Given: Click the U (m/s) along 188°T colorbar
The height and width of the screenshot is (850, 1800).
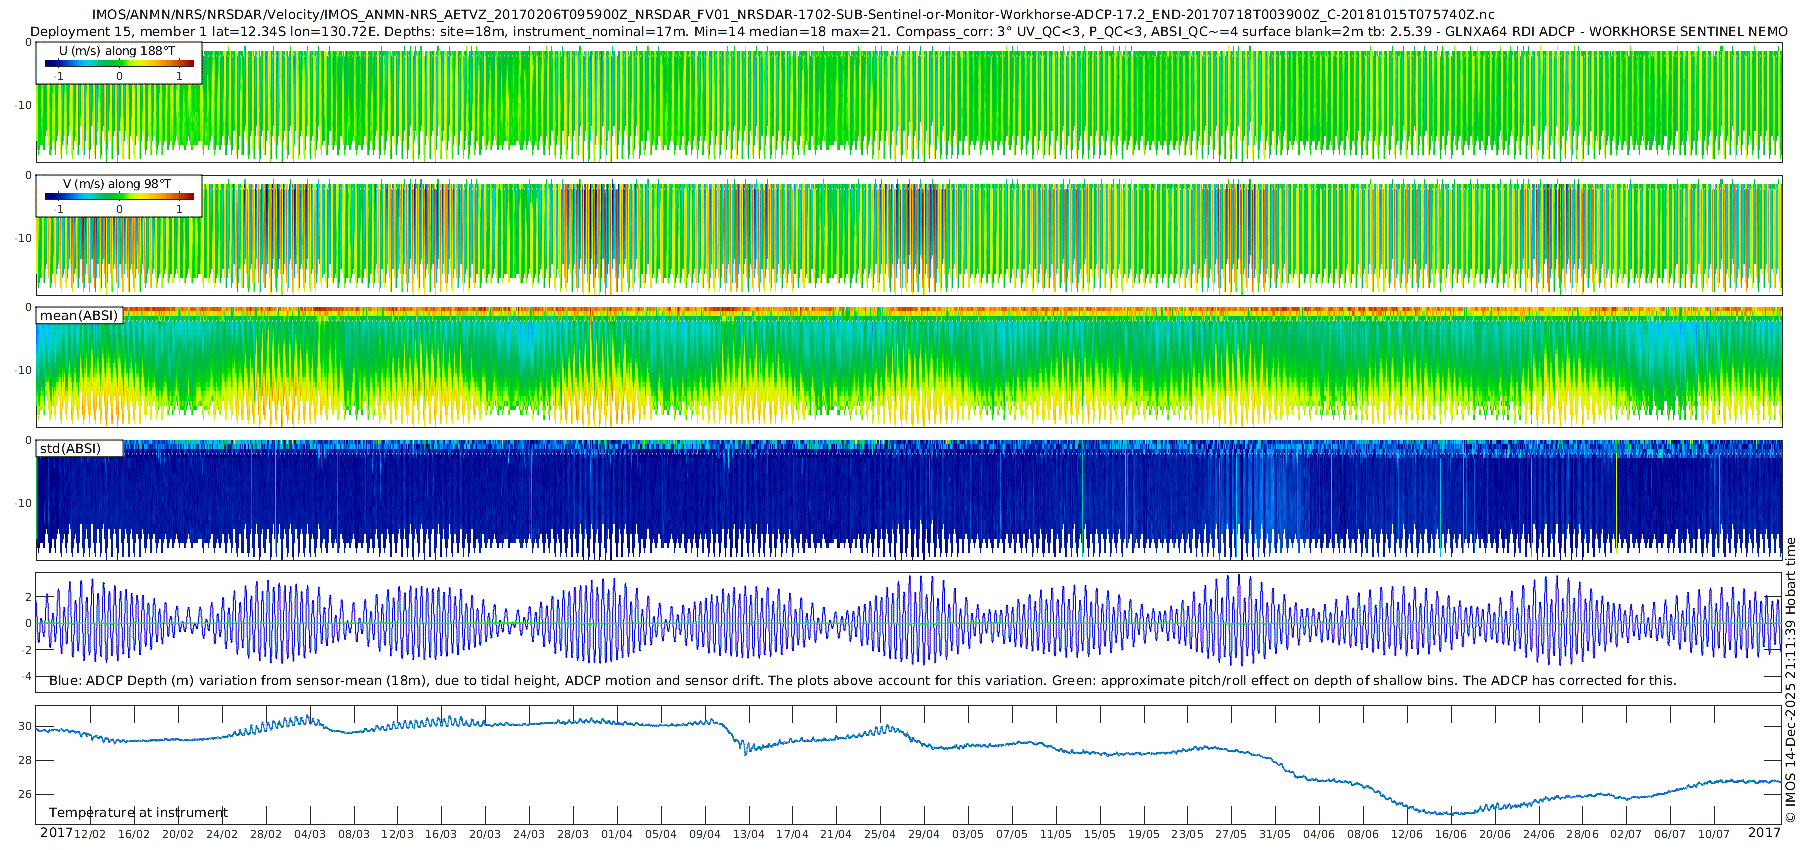Looking at the screenshot, I should coord(119,63).
